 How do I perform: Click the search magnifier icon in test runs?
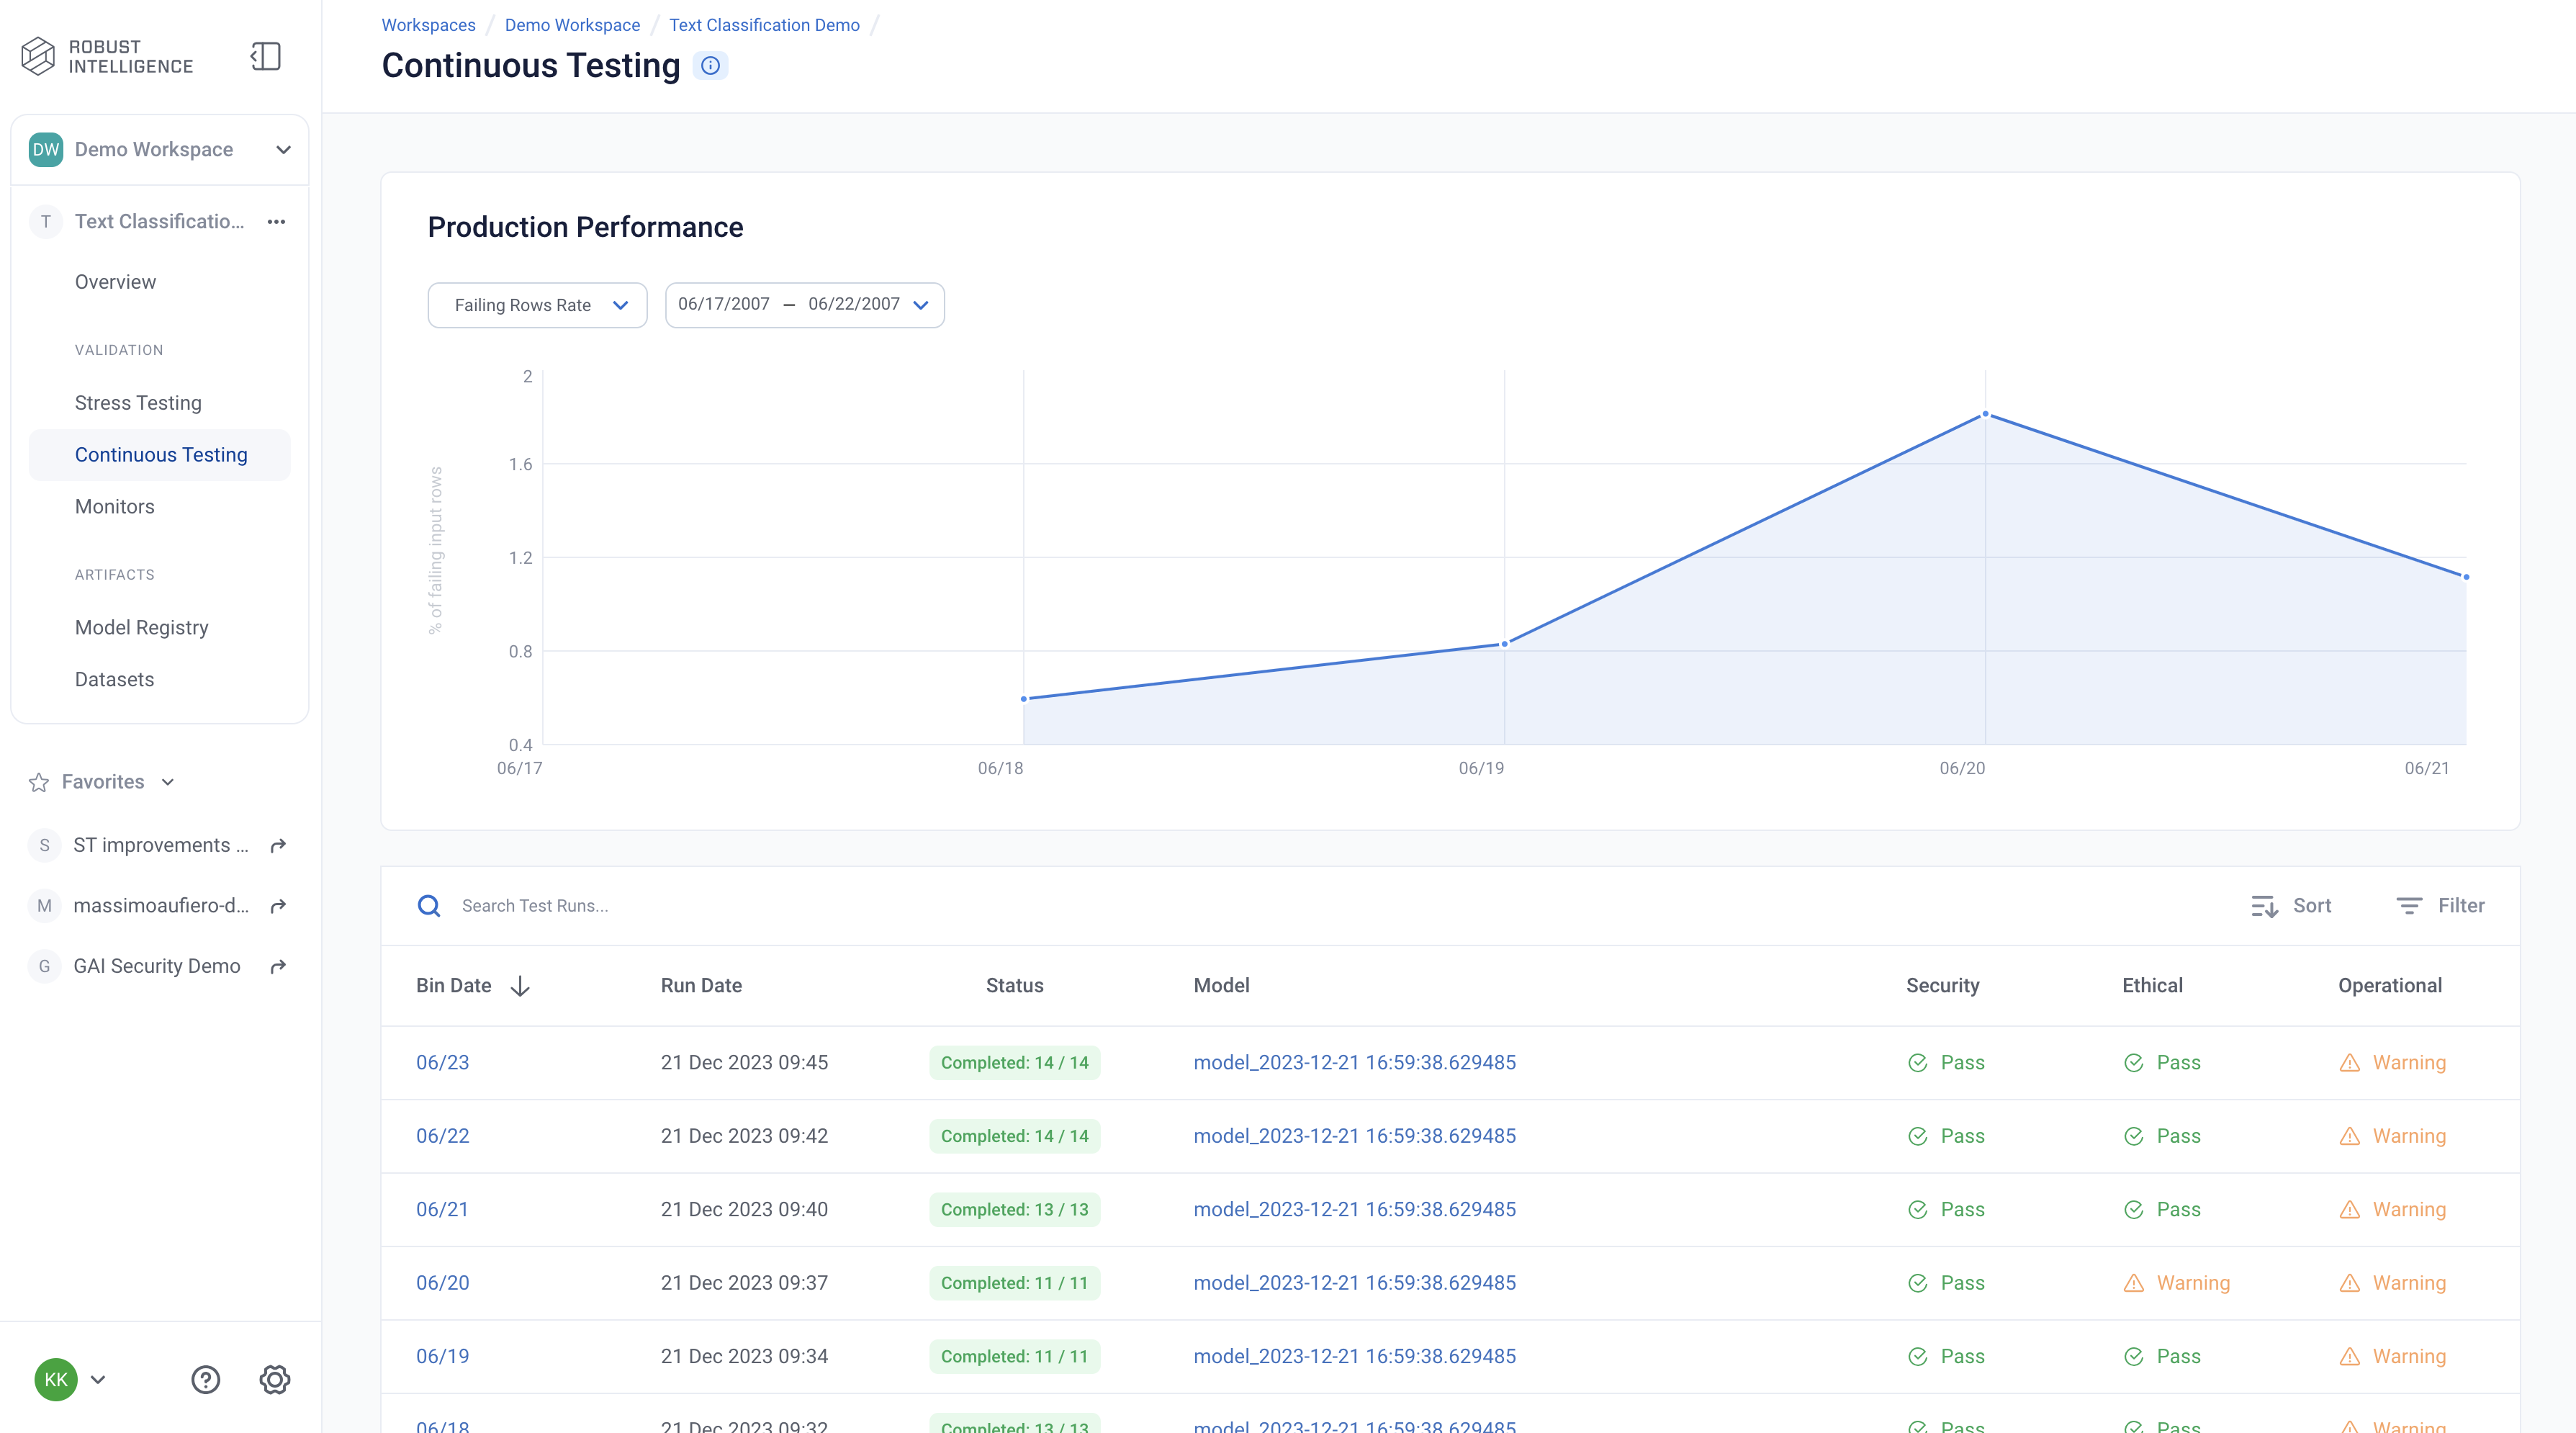[x=429, y=905]
